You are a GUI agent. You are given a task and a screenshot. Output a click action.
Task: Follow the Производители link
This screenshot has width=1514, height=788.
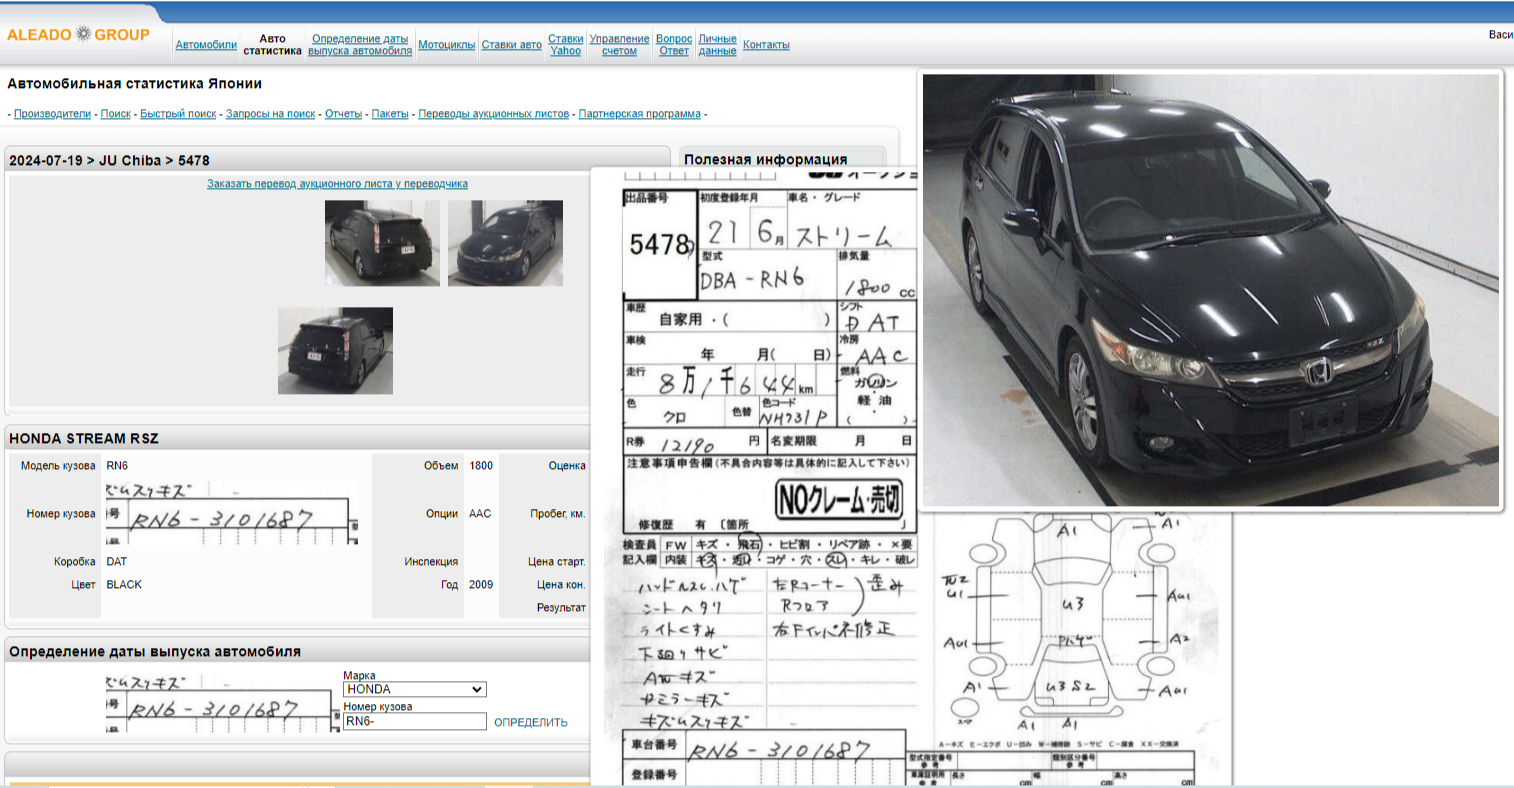pos(52,114)
